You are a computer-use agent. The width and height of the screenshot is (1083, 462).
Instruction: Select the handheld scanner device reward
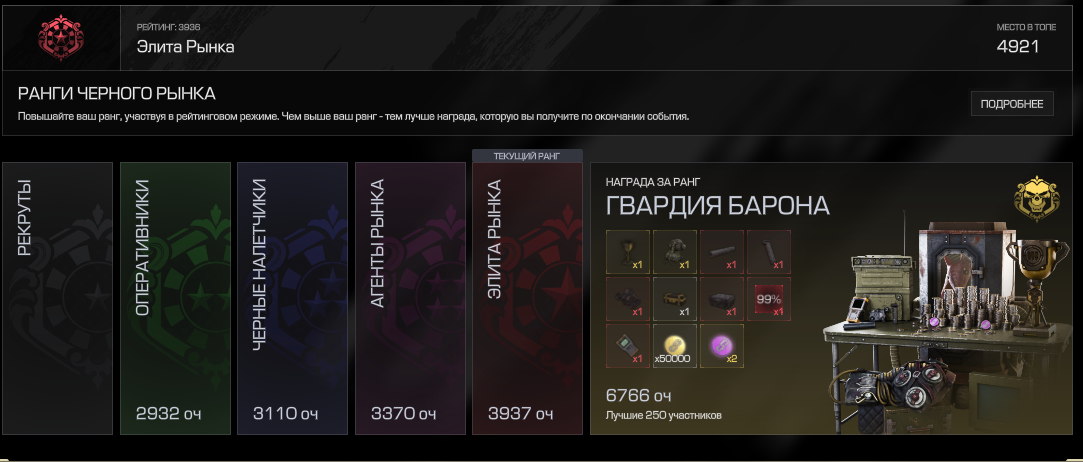[x=628, y=346]
